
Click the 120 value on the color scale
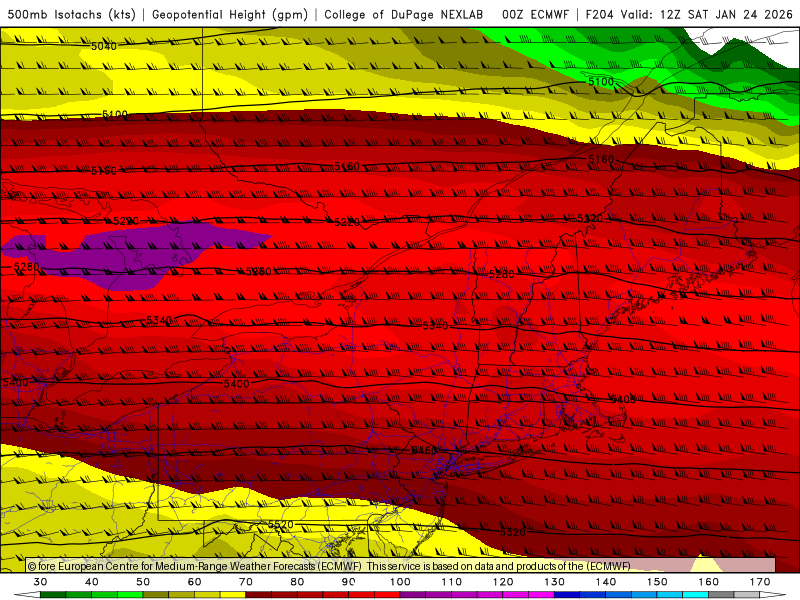pos(503,582)
